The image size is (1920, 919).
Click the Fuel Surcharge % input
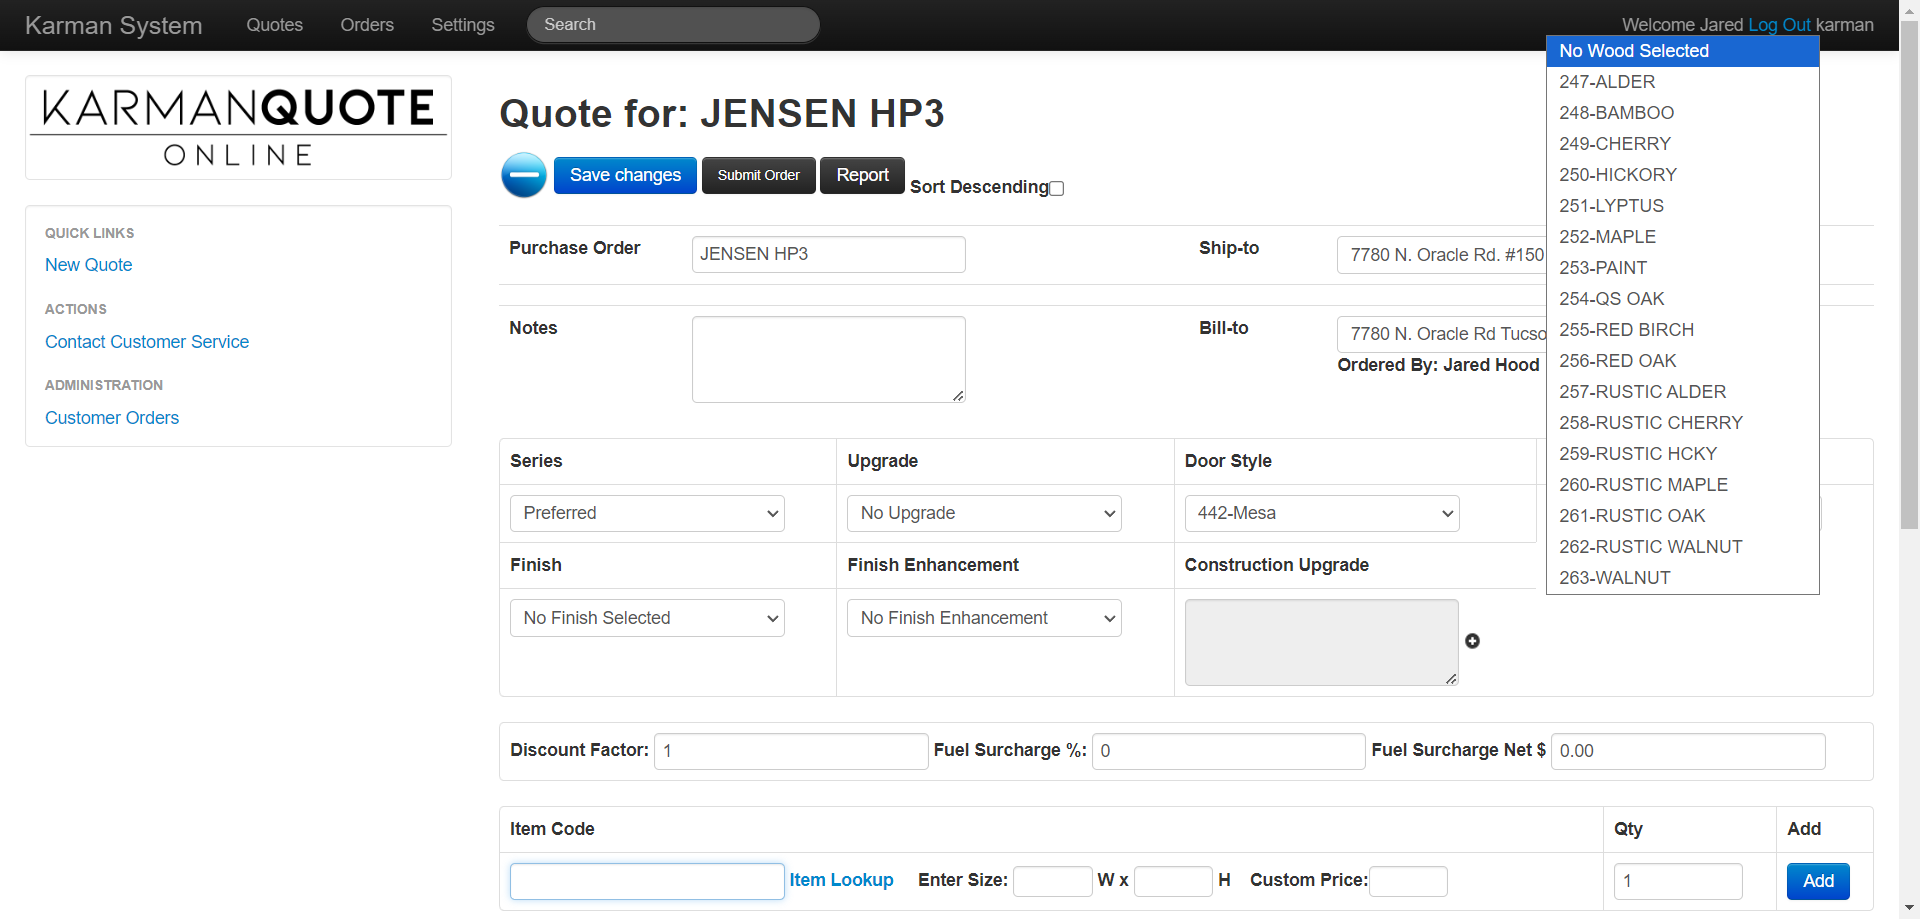point(1228,751)
